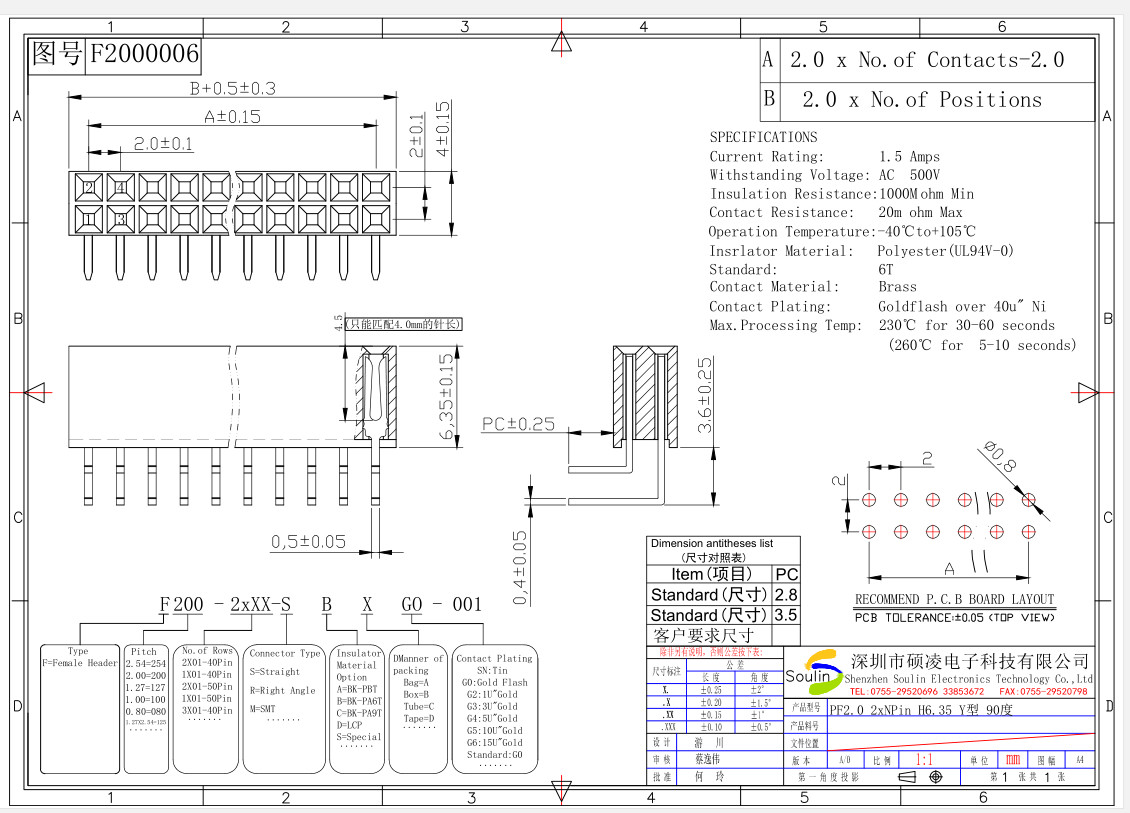Click the Dimension antitheses list header
Image resolution: width=1130 pixels, height=813 pixels.
pyautogui.click(x=711, y=549)
